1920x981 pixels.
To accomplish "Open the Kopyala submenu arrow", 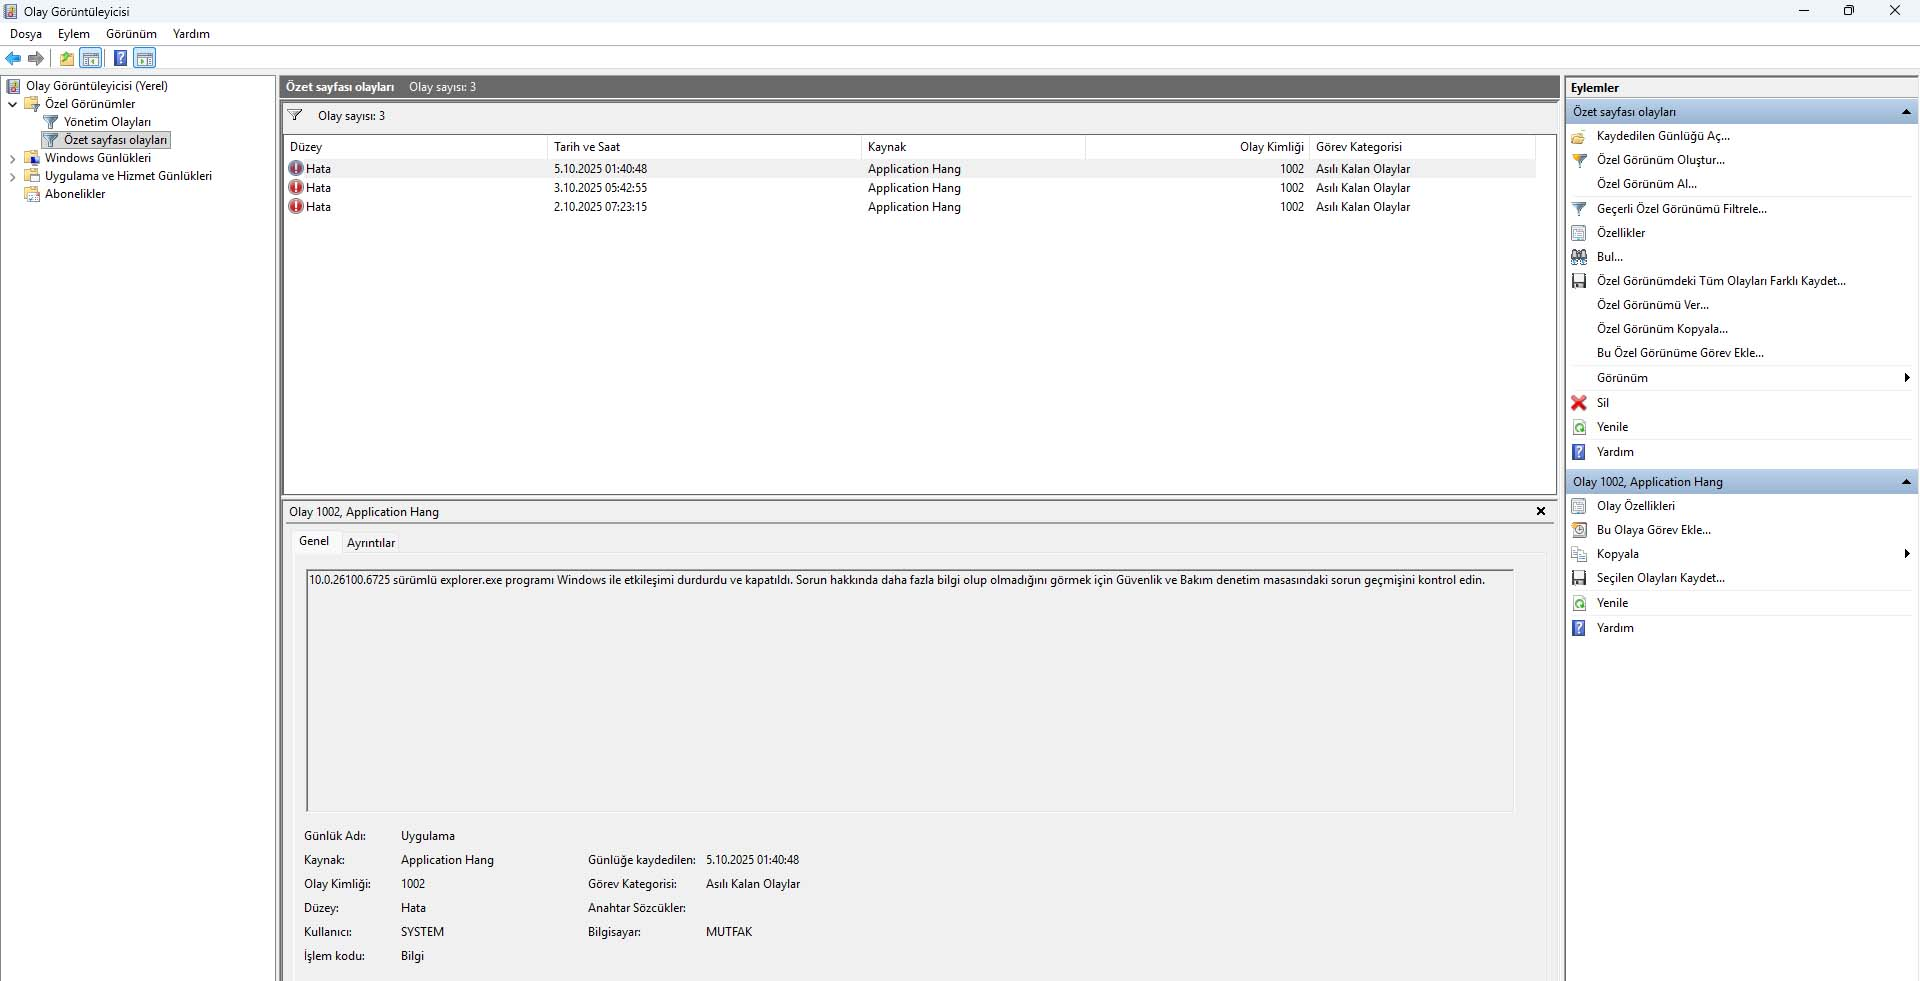I will pos(1907,554).
